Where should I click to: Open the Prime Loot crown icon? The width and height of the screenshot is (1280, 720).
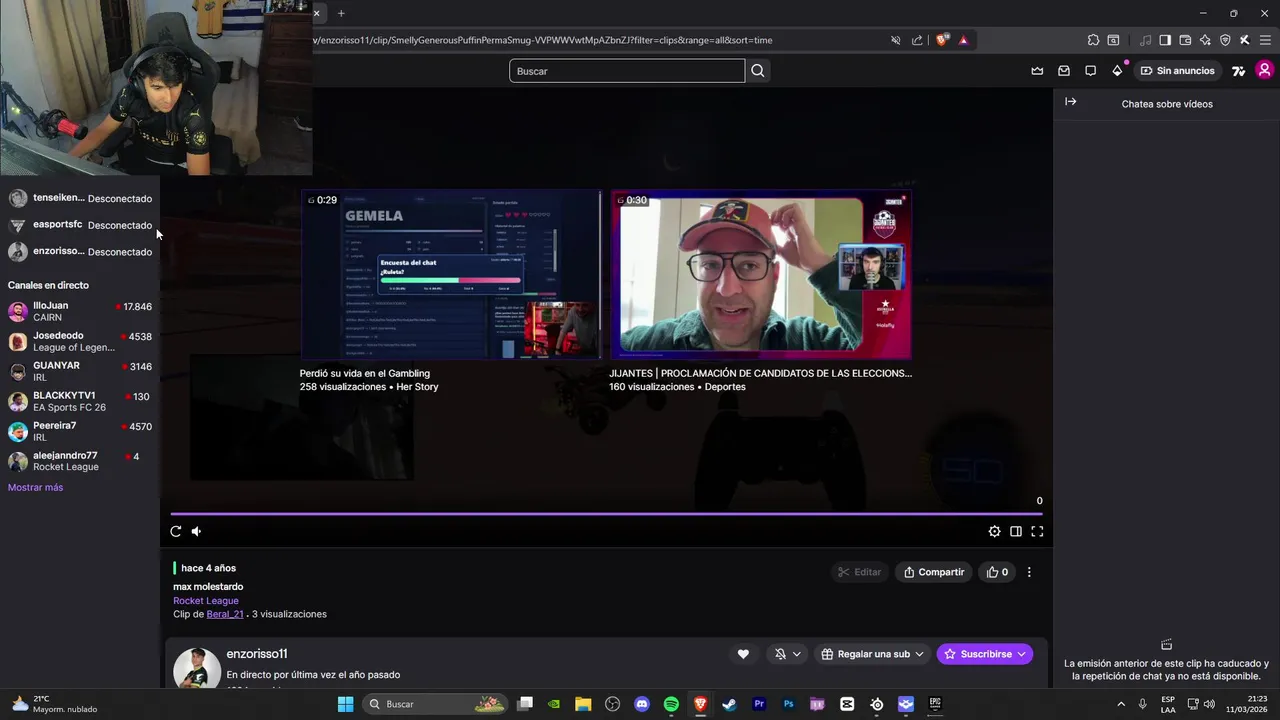pos(1037,71)
